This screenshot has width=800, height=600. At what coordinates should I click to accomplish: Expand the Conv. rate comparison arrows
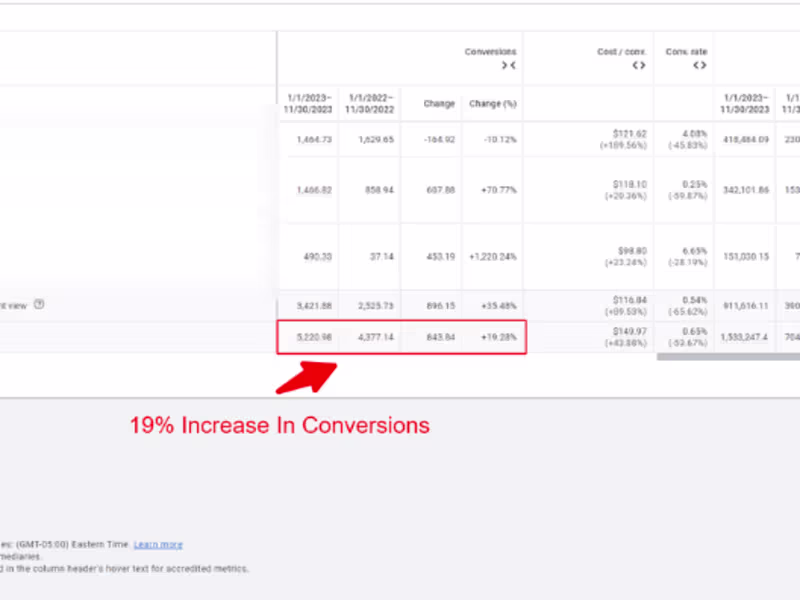[x=699, y=65]
